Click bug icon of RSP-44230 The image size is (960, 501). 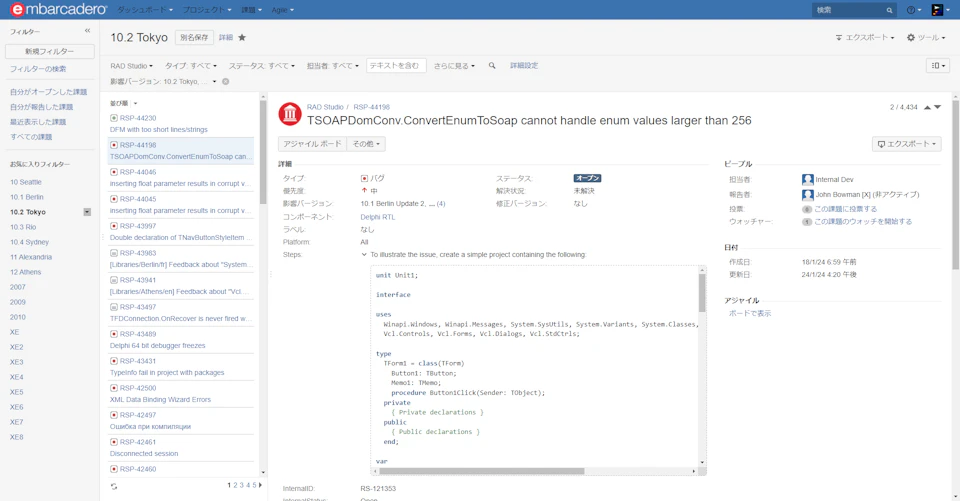(x=114, y=118)
